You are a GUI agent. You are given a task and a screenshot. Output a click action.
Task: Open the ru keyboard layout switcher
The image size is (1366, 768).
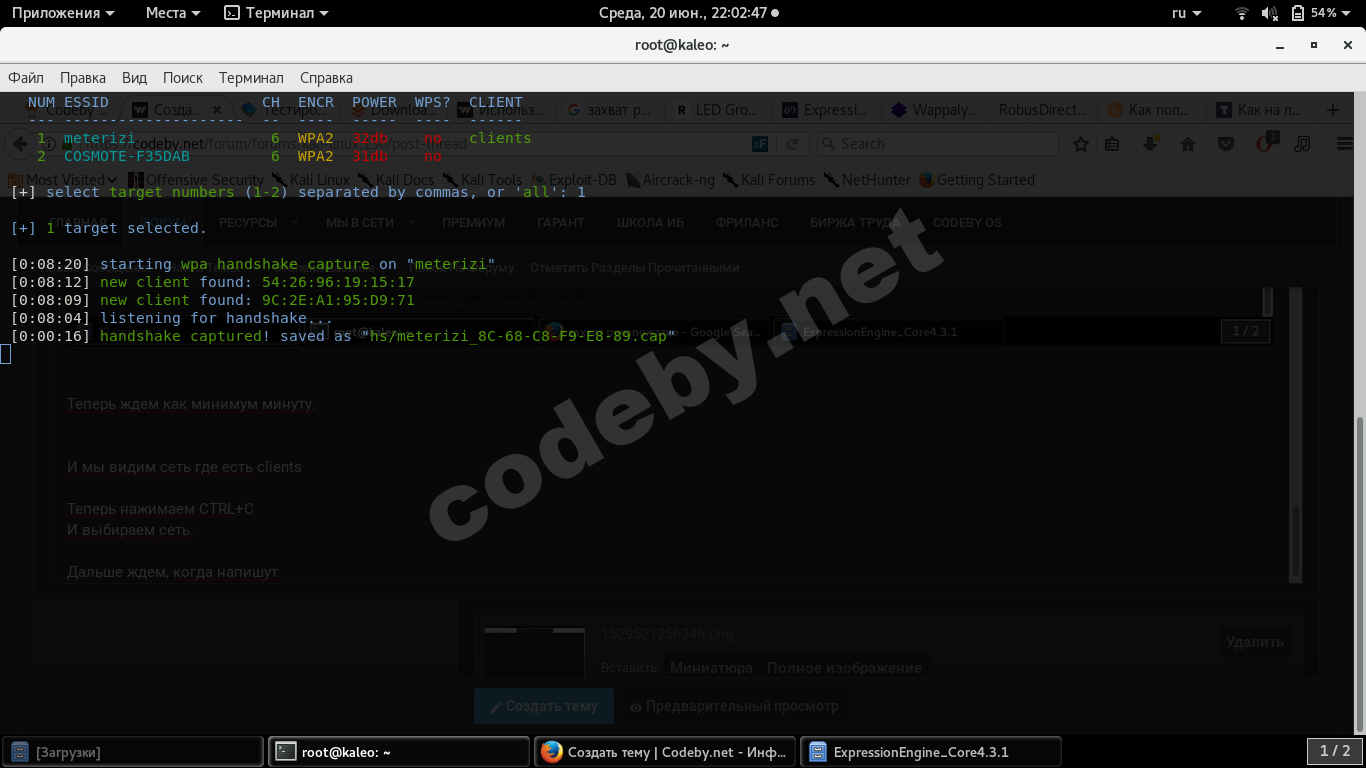(1185, 13)
